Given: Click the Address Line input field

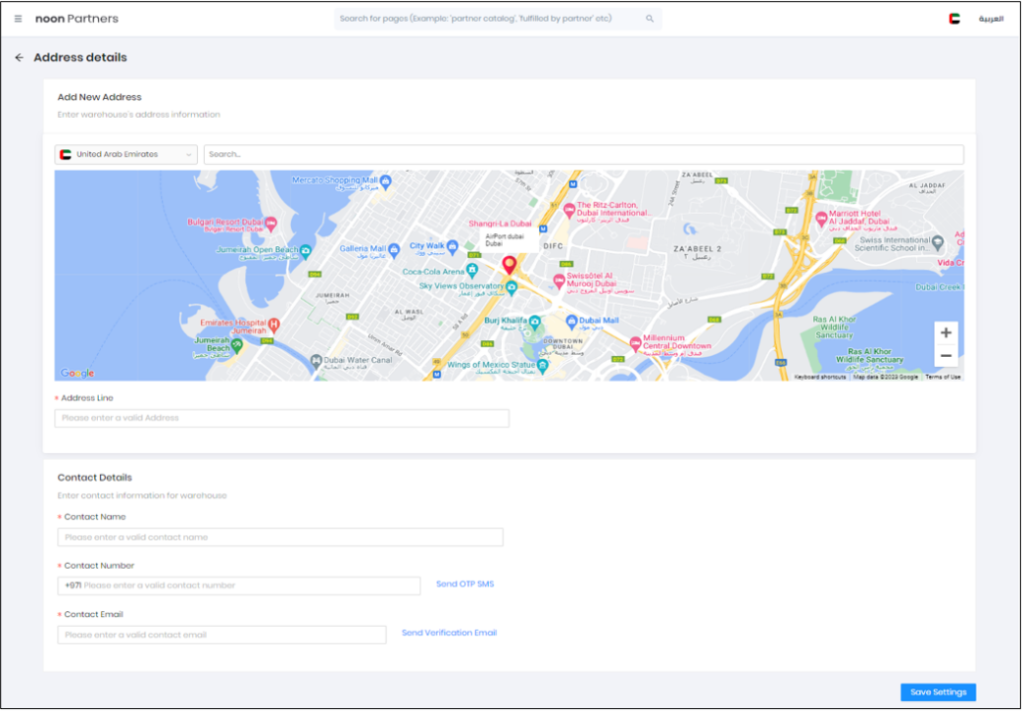Looking at the screenshot, I should [282, 418].
